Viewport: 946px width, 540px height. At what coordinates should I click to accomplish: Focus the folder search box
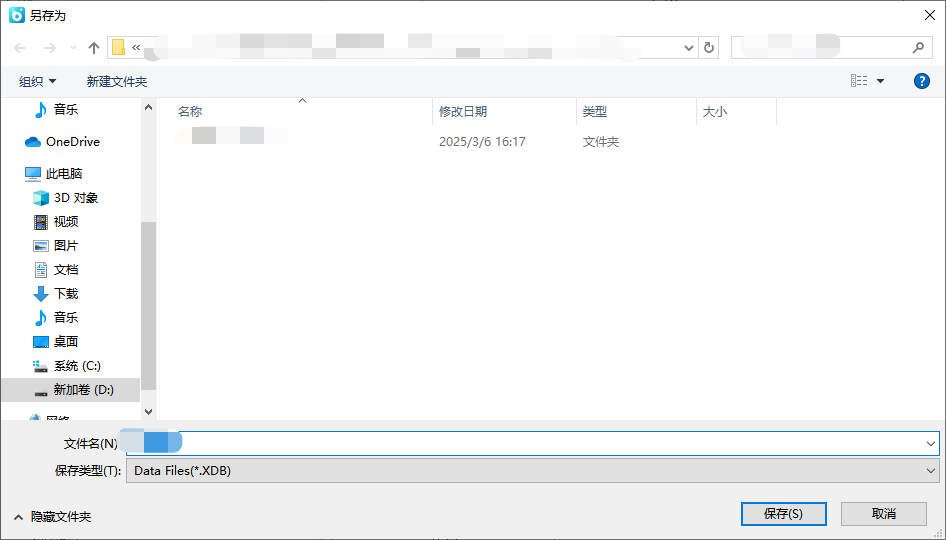832,48
